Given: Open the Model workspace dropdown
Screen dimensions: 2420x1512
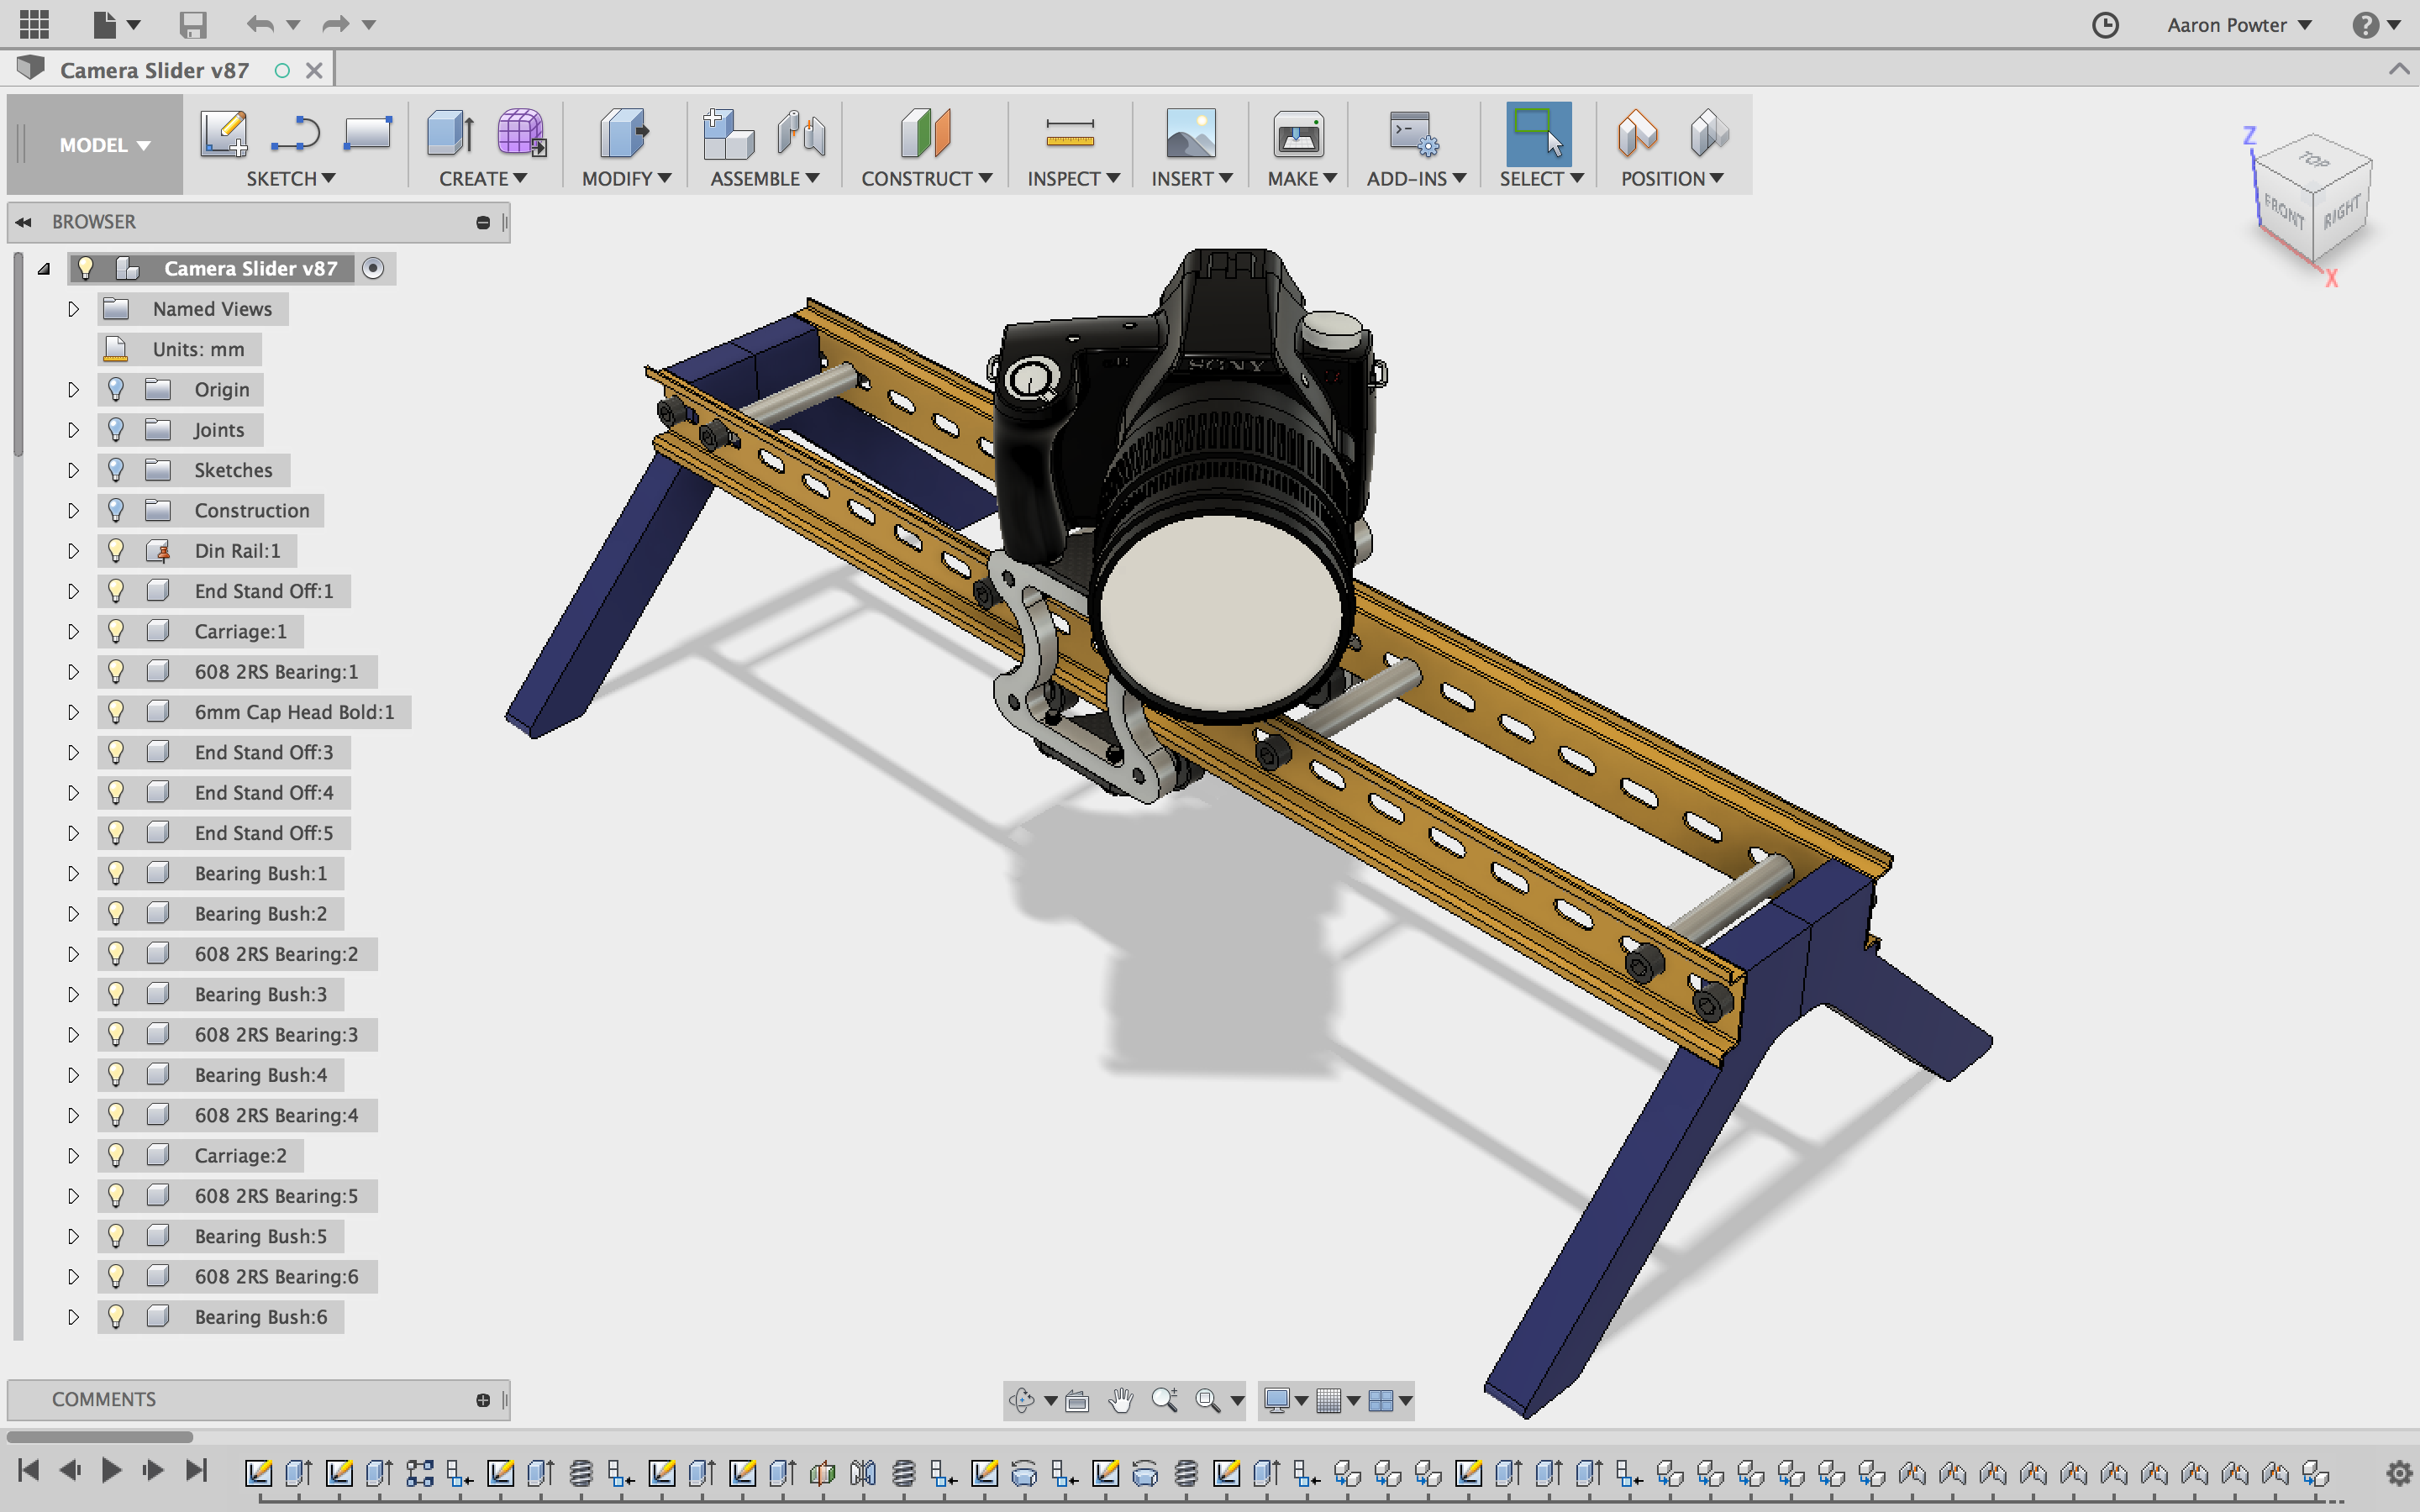Looking at the screenshot, I should click(x=97, y=144).
